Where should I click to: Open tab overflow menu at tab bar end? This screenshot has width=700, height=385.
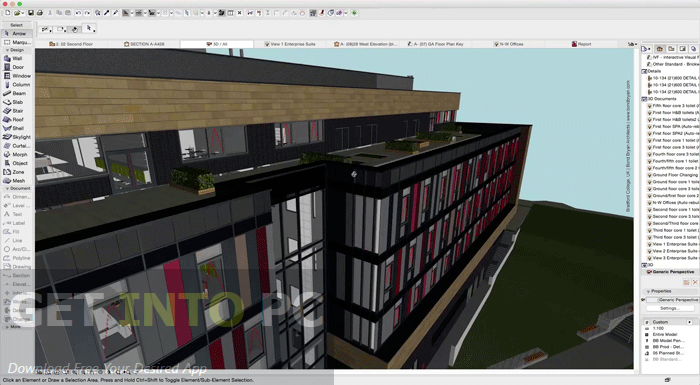[632, 44]
